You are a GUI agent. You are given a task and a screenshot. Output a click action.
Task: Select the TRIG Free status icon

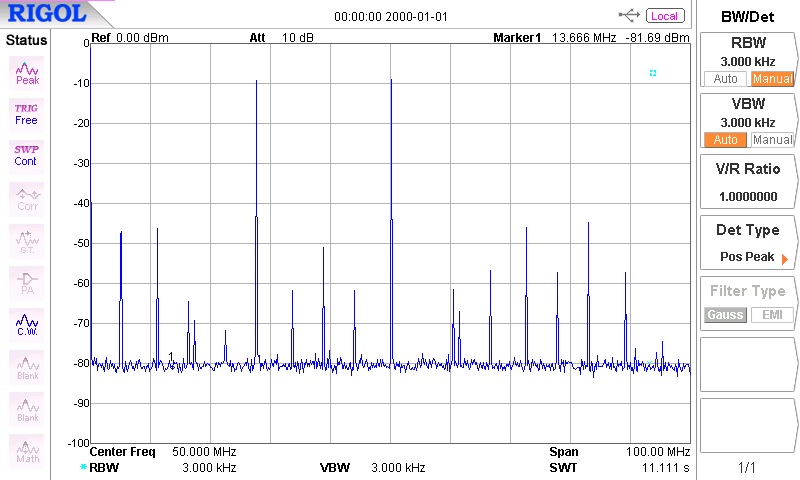tap(27, 113)
